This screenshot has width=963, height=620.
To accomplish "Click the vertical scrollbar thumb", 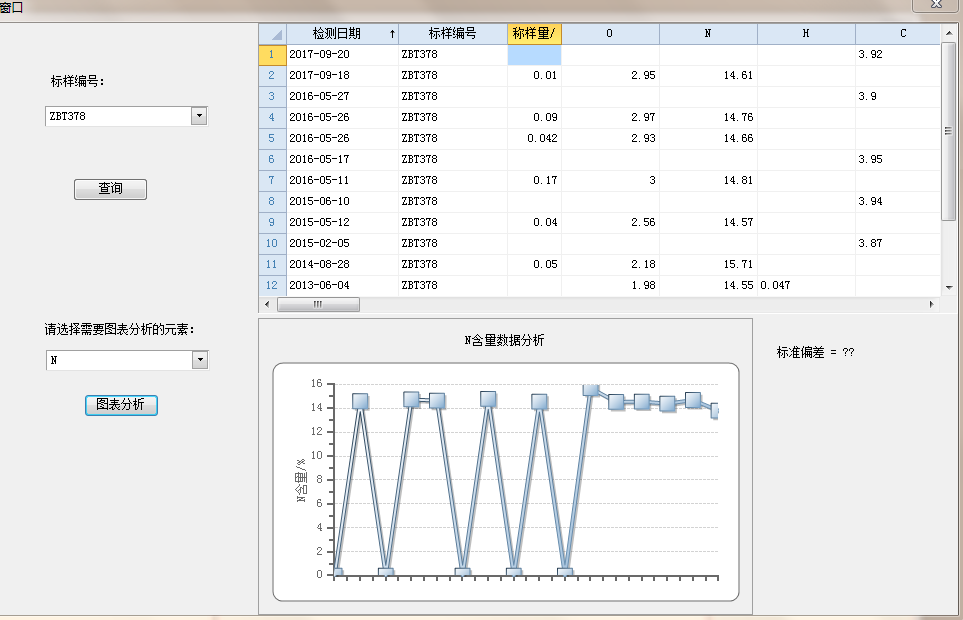I will click(949, 131).
